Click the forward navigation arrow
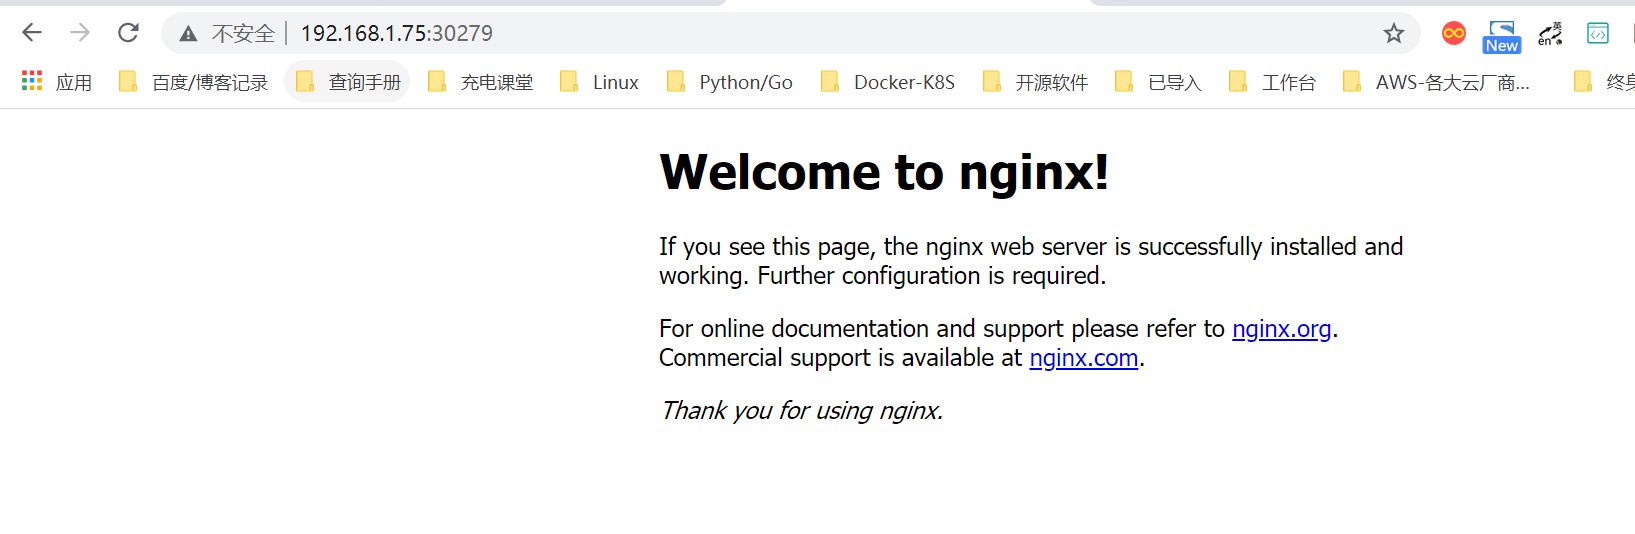Viewport: 1635px width, 534px height. 80,33
